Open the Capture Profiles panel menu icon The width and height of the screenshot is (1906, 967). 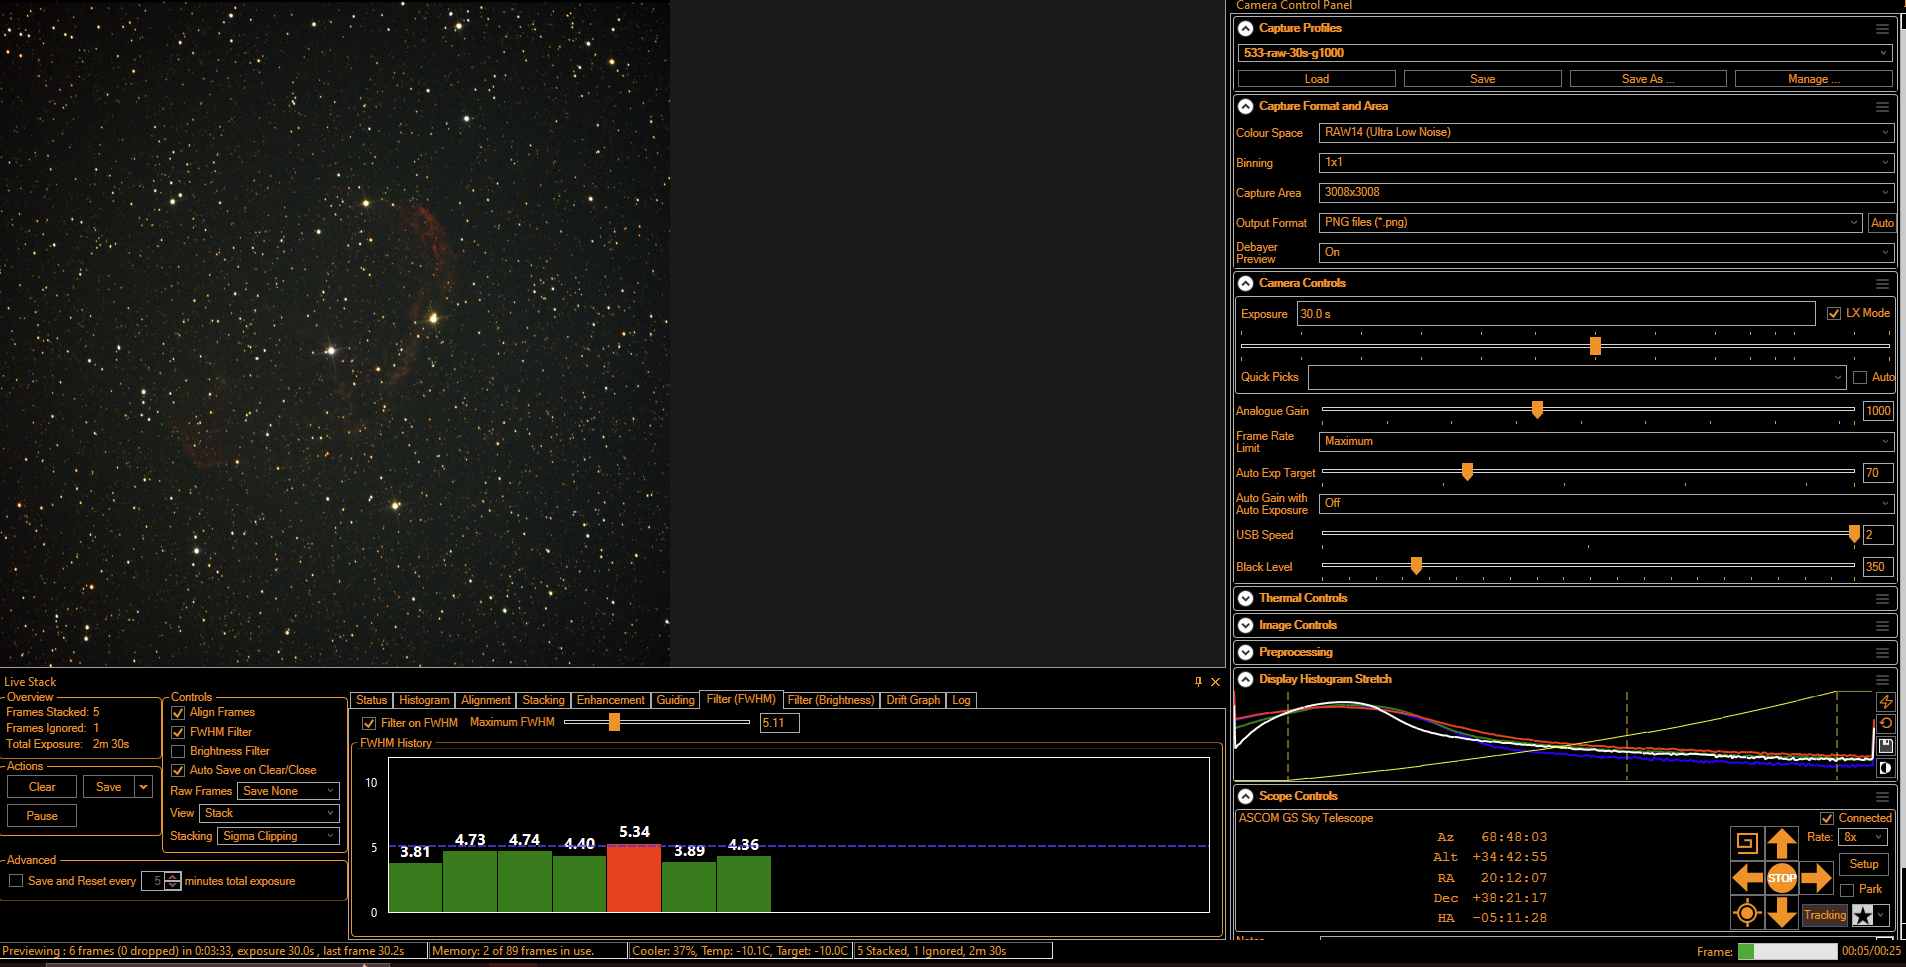coord(1882,29)
